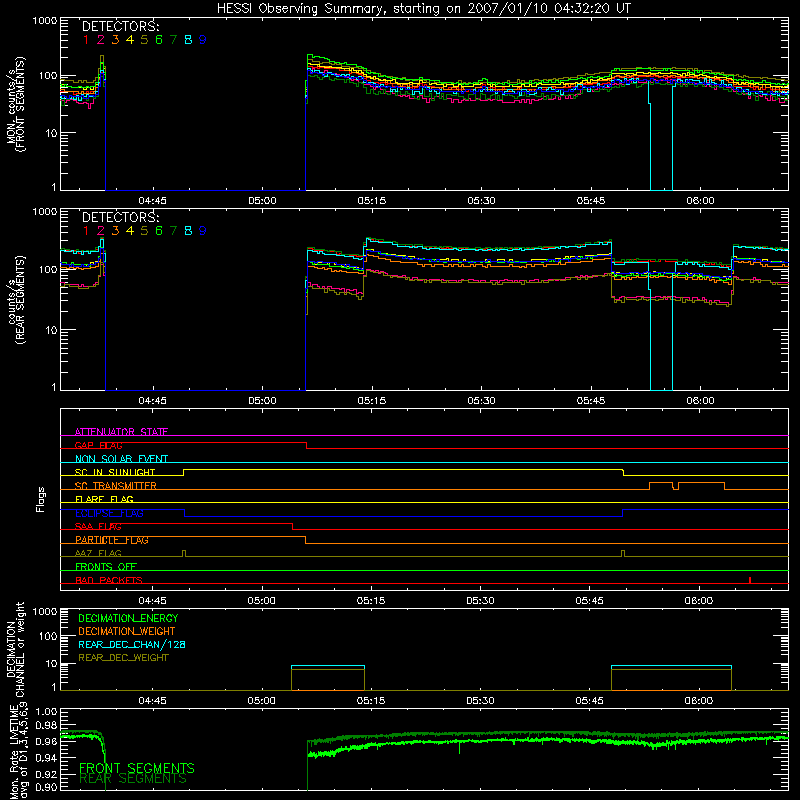Select olive AAZ_FLAG label above FRONTS_OFF
The height and width of the screenshot is (800, 800).
click(x=98, y=553)
